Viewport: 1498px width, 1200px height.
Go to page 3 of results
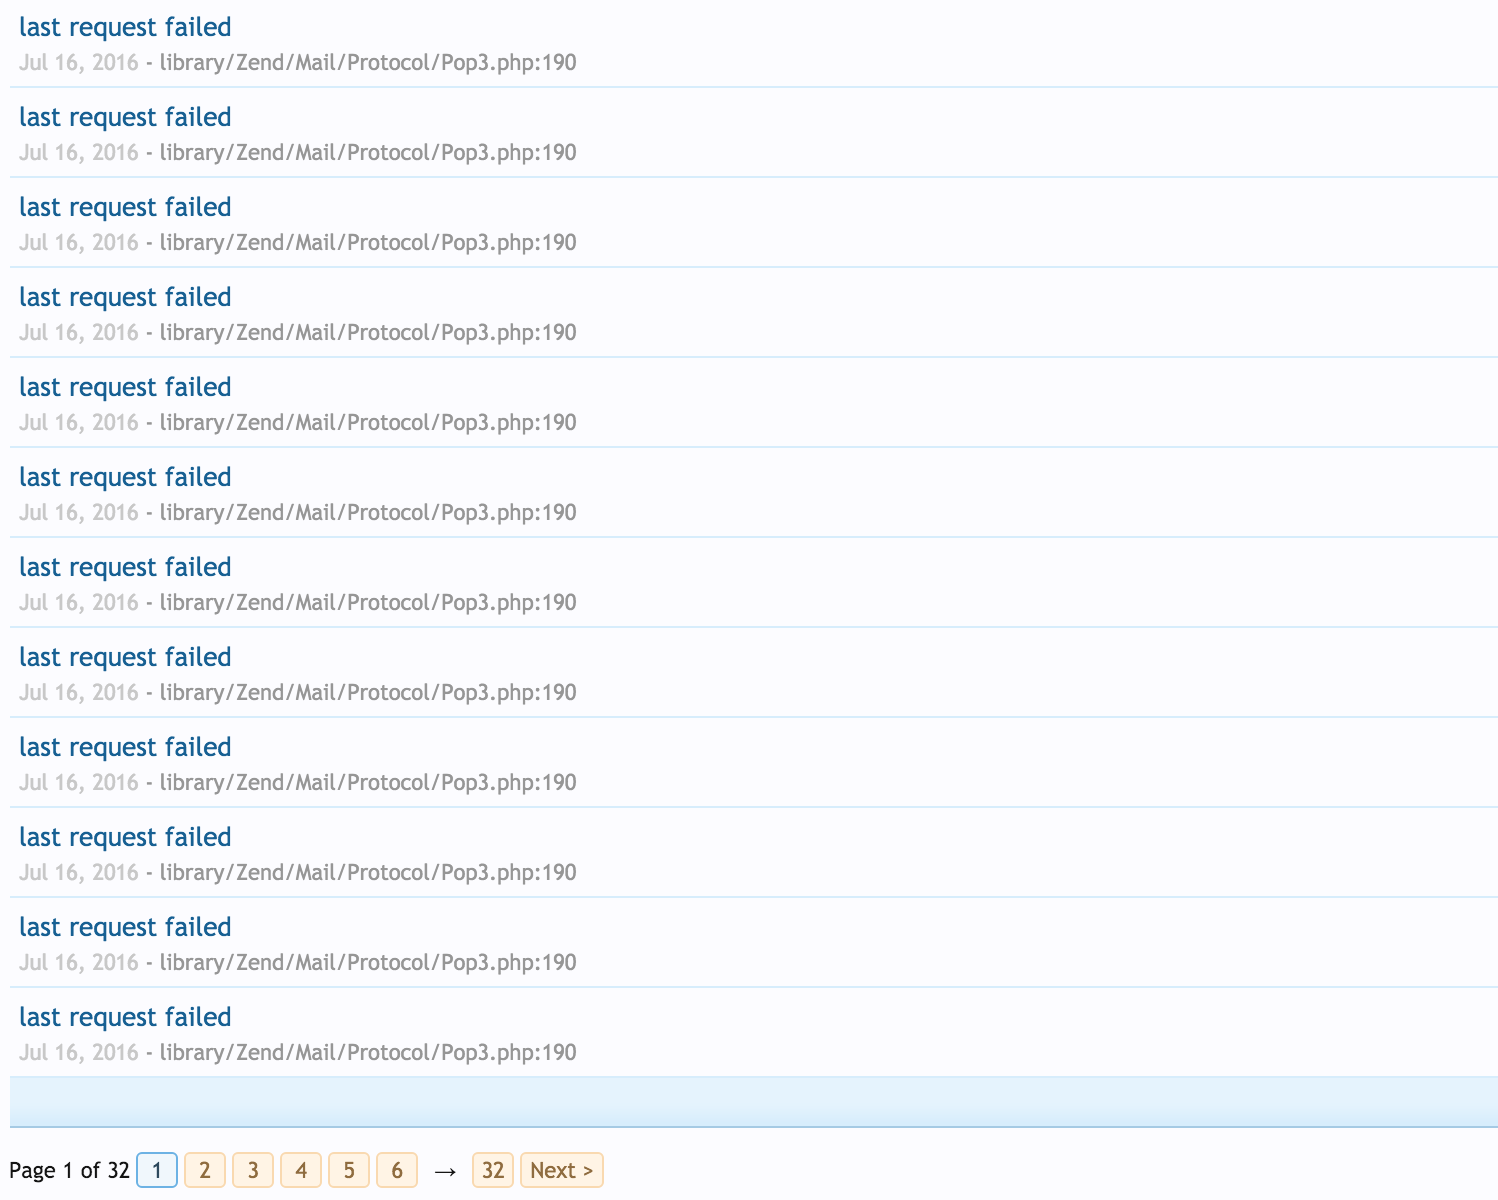(x=253, y=1170)
